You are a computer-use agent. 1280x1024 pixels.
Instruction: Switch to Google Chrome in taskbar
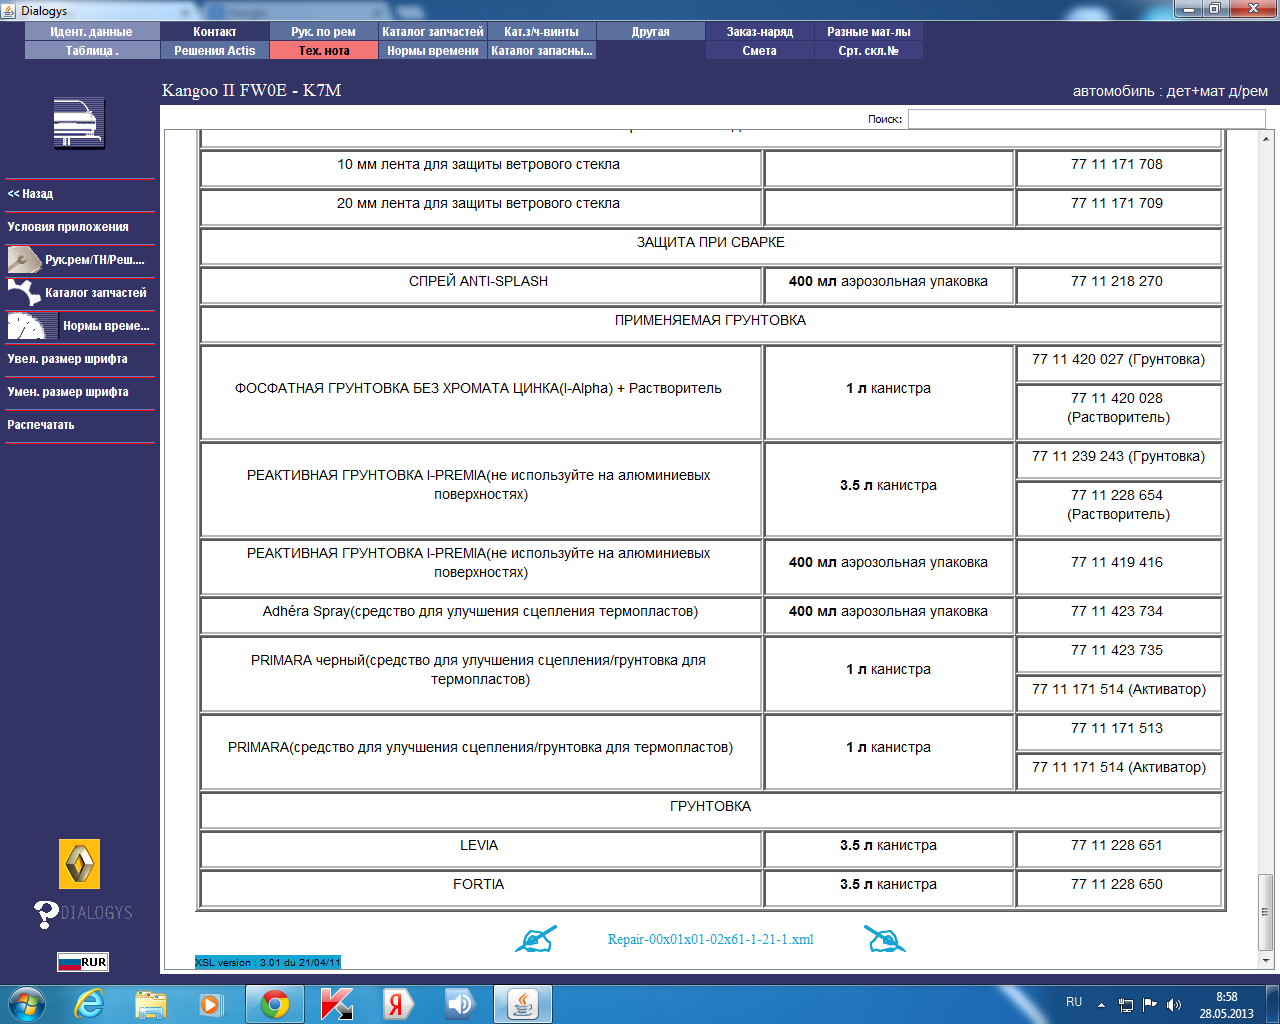[x=275, y=1004]
